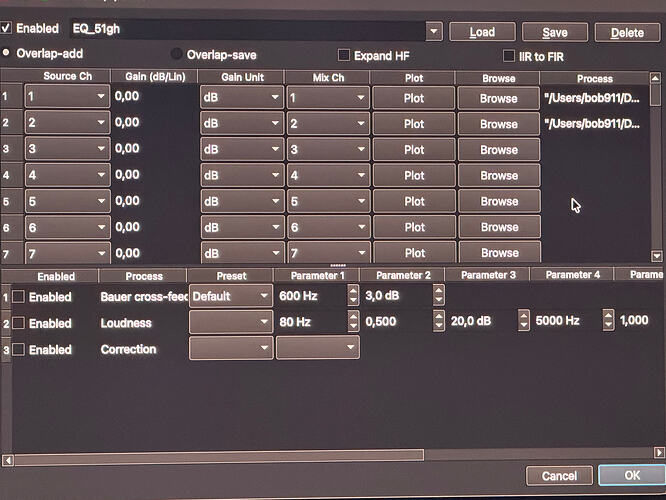Expand the Bauer cross-feed Default preset dropdown

tap(231, 296)
